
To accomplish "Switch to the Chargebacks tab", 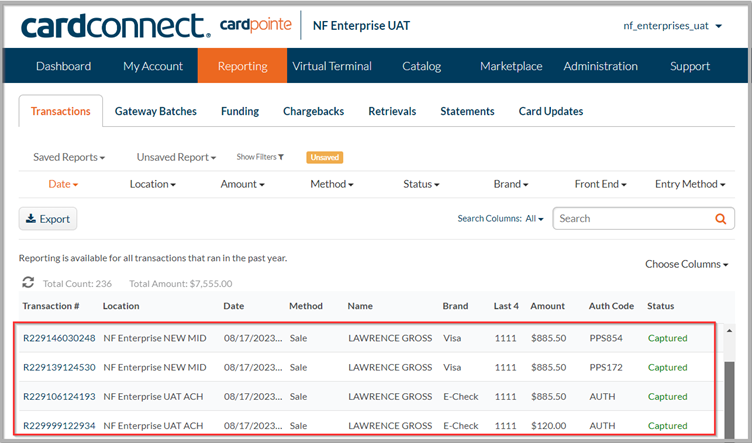I will pyautogui.click(x=314, y=111).
